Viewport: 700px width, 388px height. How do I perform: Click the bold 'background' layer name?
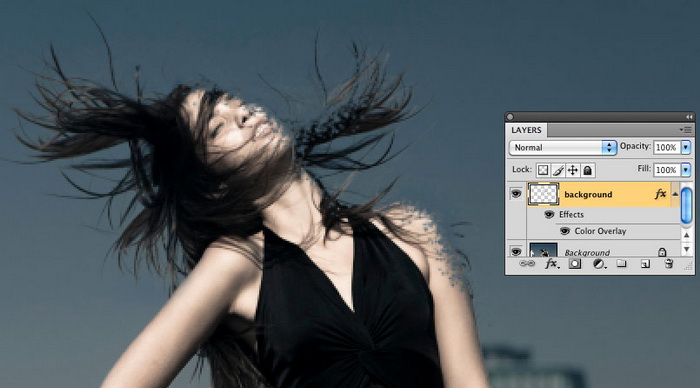pos(588,194)
